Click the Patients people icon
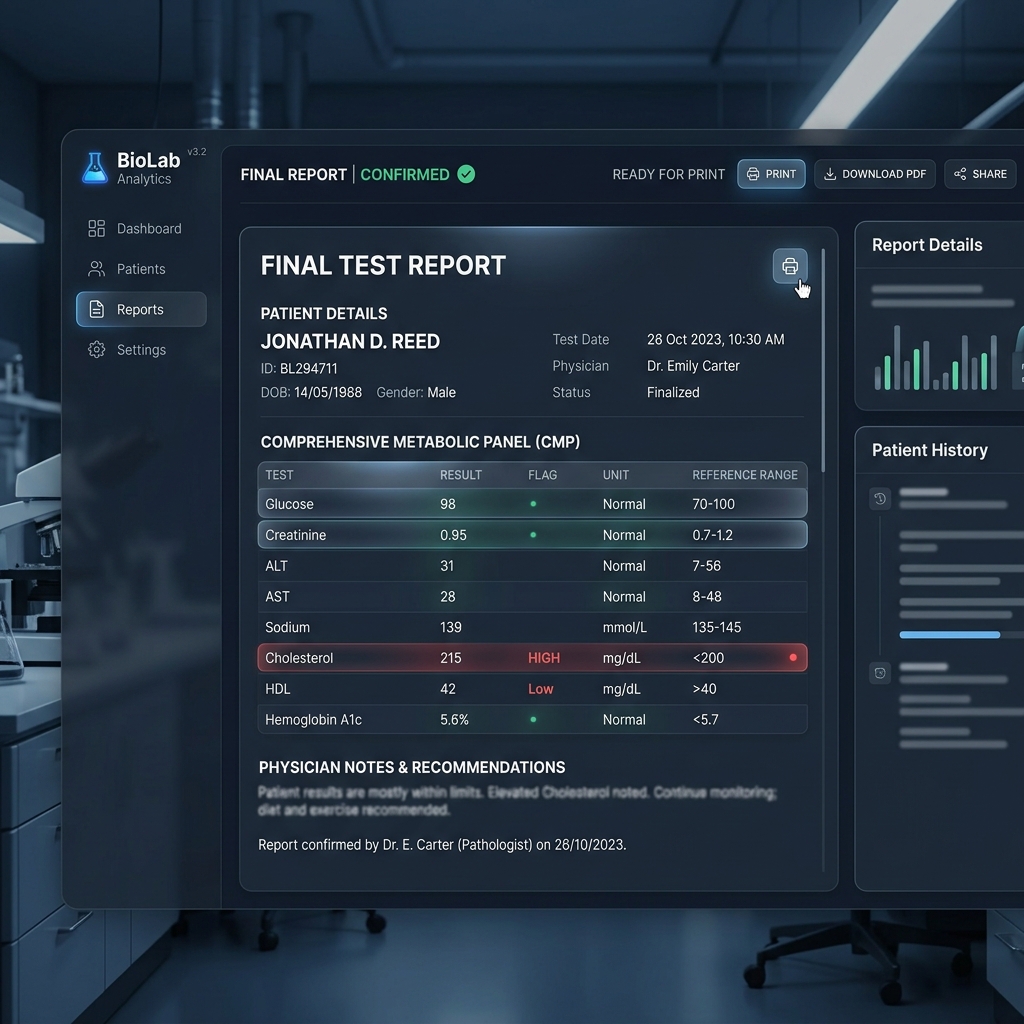The height and width of the screenshot is (1024, 1024). pos(97,269)
